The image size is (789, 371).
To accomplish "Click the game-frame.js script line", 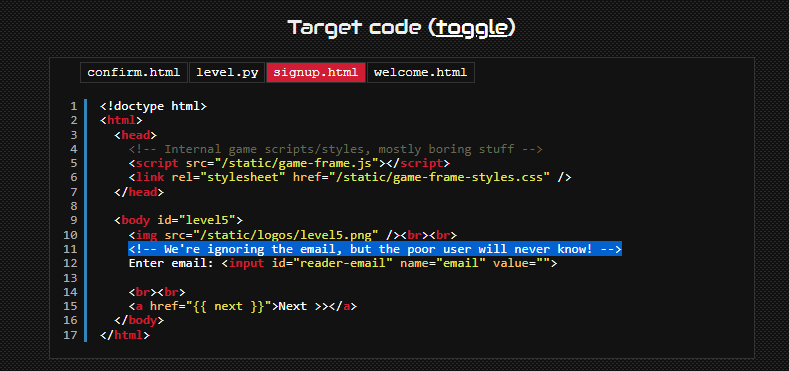I will click(x=289, y=164).
